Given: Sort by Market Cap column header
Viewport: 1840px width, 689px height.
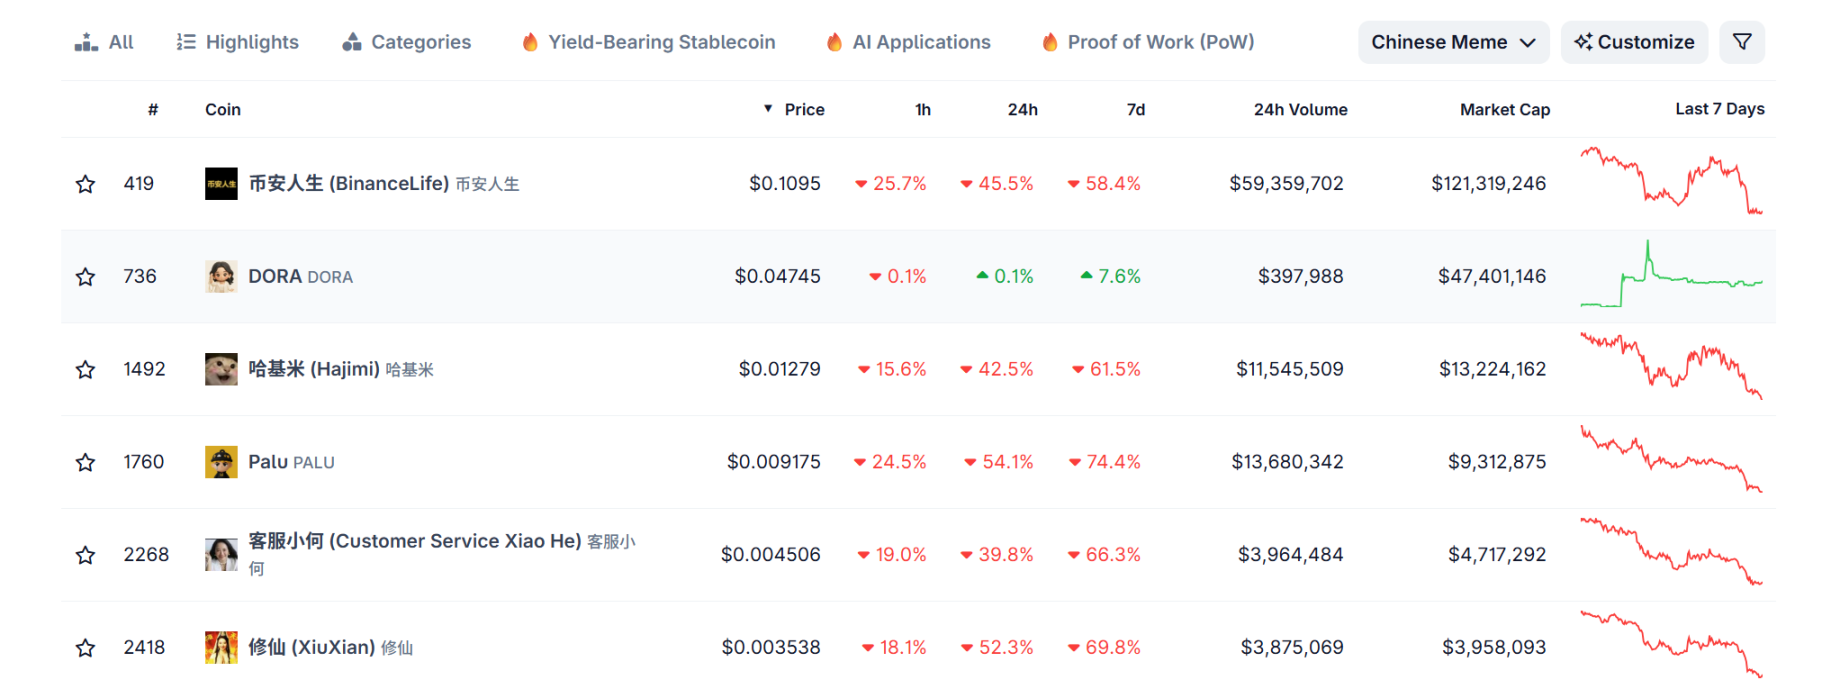Looking at the screenshot, I should click(1504, 110).
